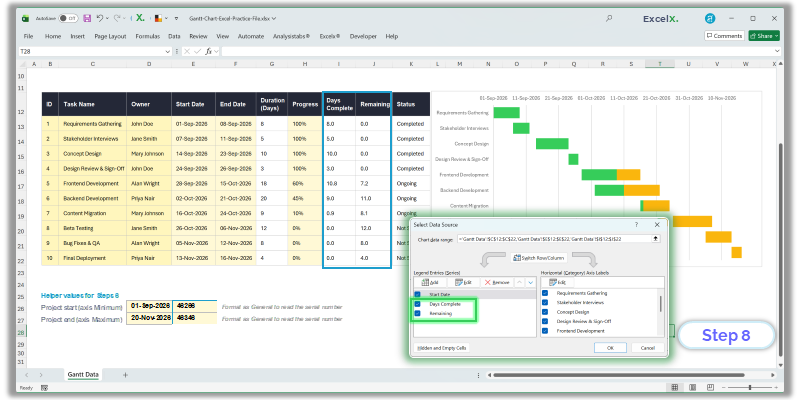Click the blue account avatar icon

point(710,18)
